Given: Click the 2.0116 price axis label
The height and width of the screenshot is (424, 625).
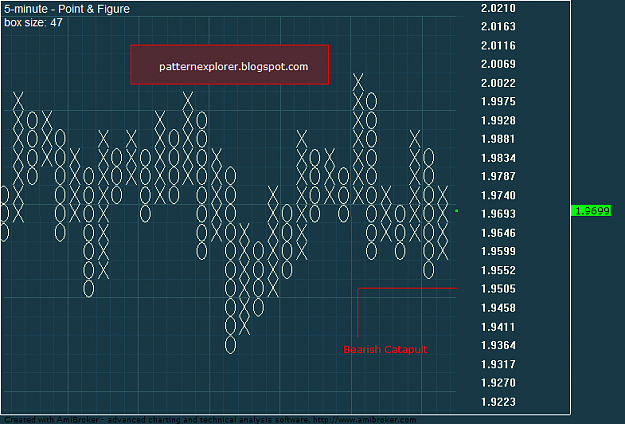Looking at the screenshot, I should click(x=498, y=45).
